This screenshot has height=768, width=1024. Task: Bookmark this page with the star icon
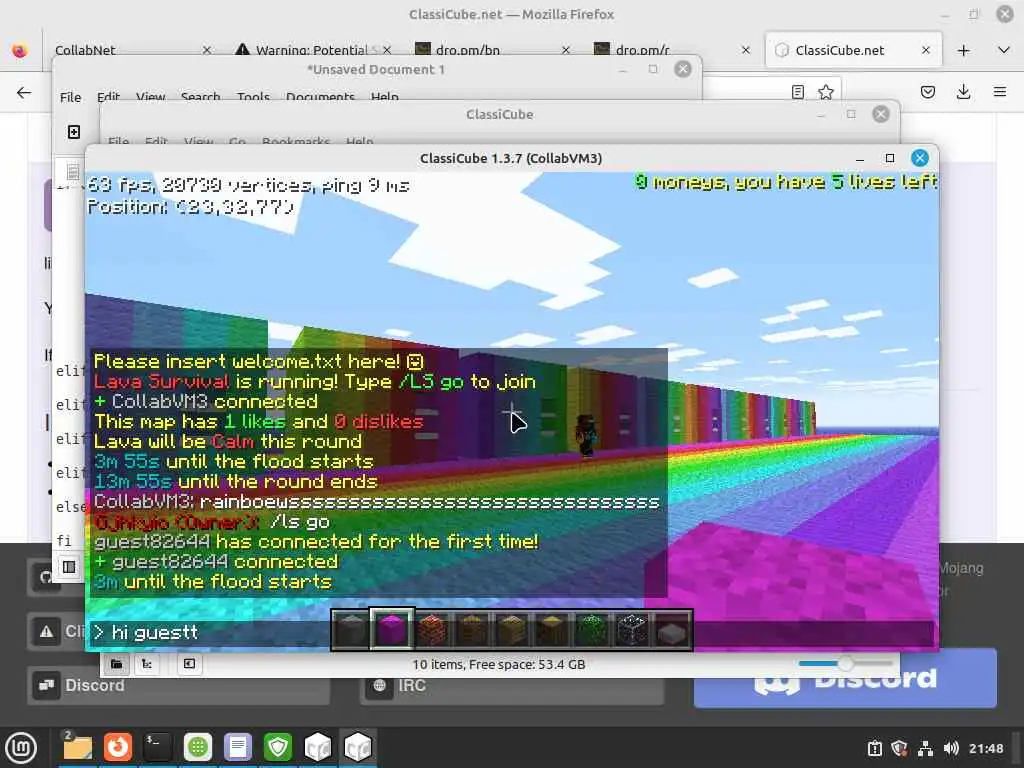point(825,92)
